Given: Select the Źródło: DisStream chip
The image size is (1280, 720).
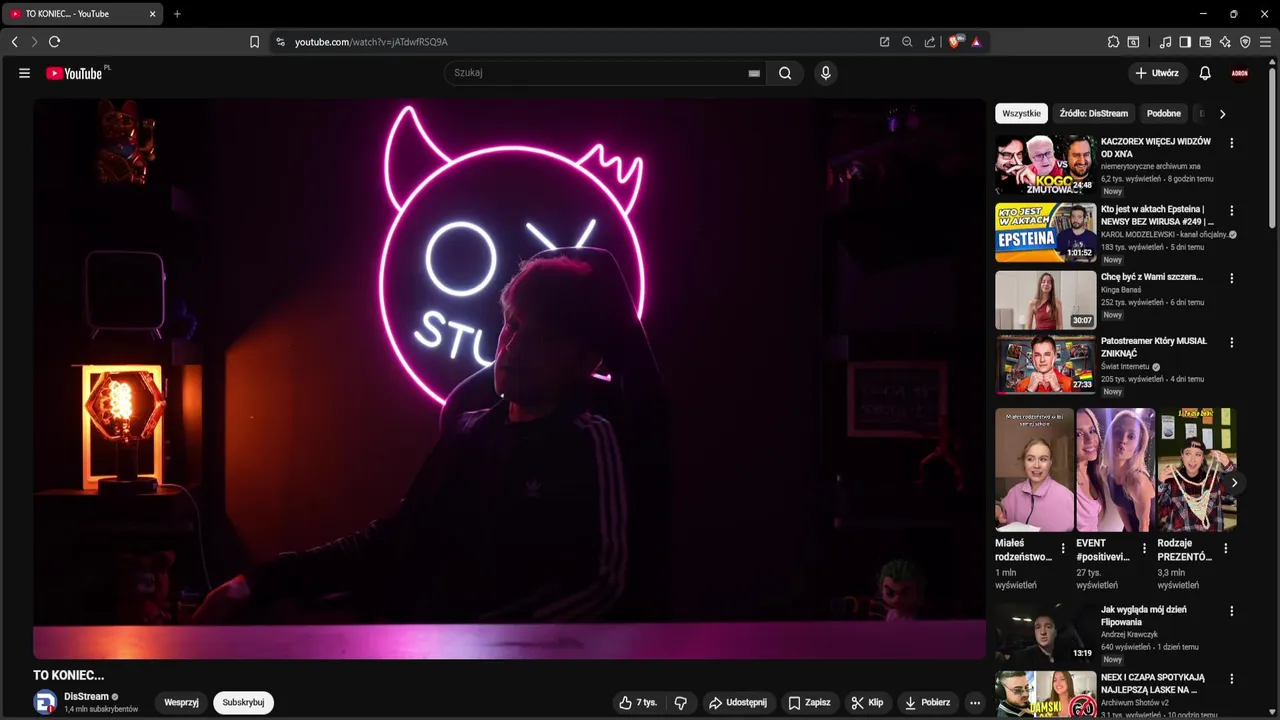Looking at the screenshot, I should (x=1094, y=113).
